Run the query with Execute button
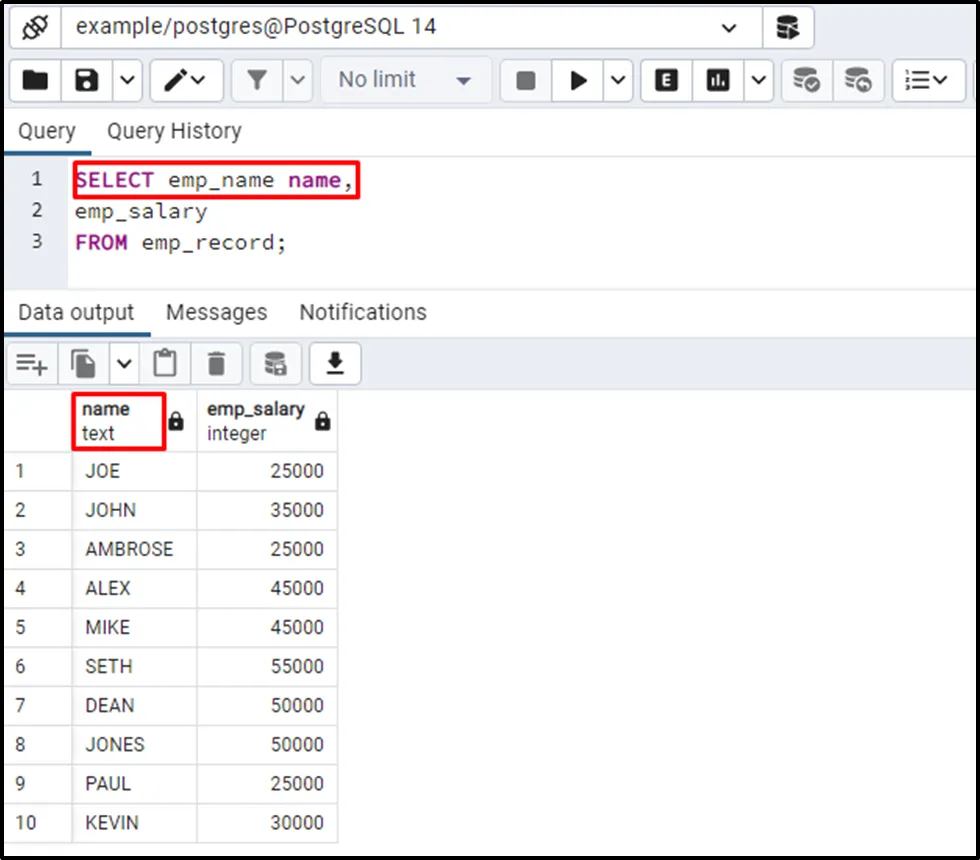 click(x=578, y=81)
